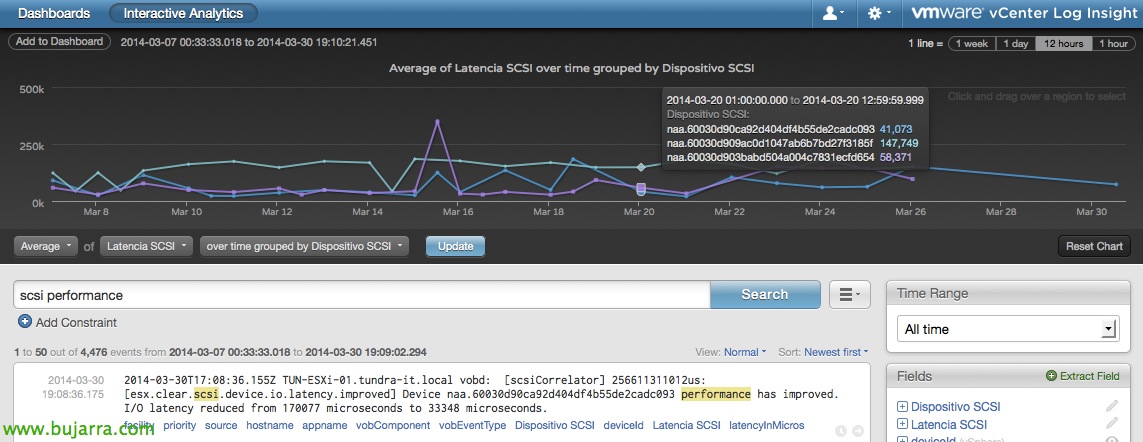Click the Add Constraint plus icon
1143x442 pixels.
25,322
